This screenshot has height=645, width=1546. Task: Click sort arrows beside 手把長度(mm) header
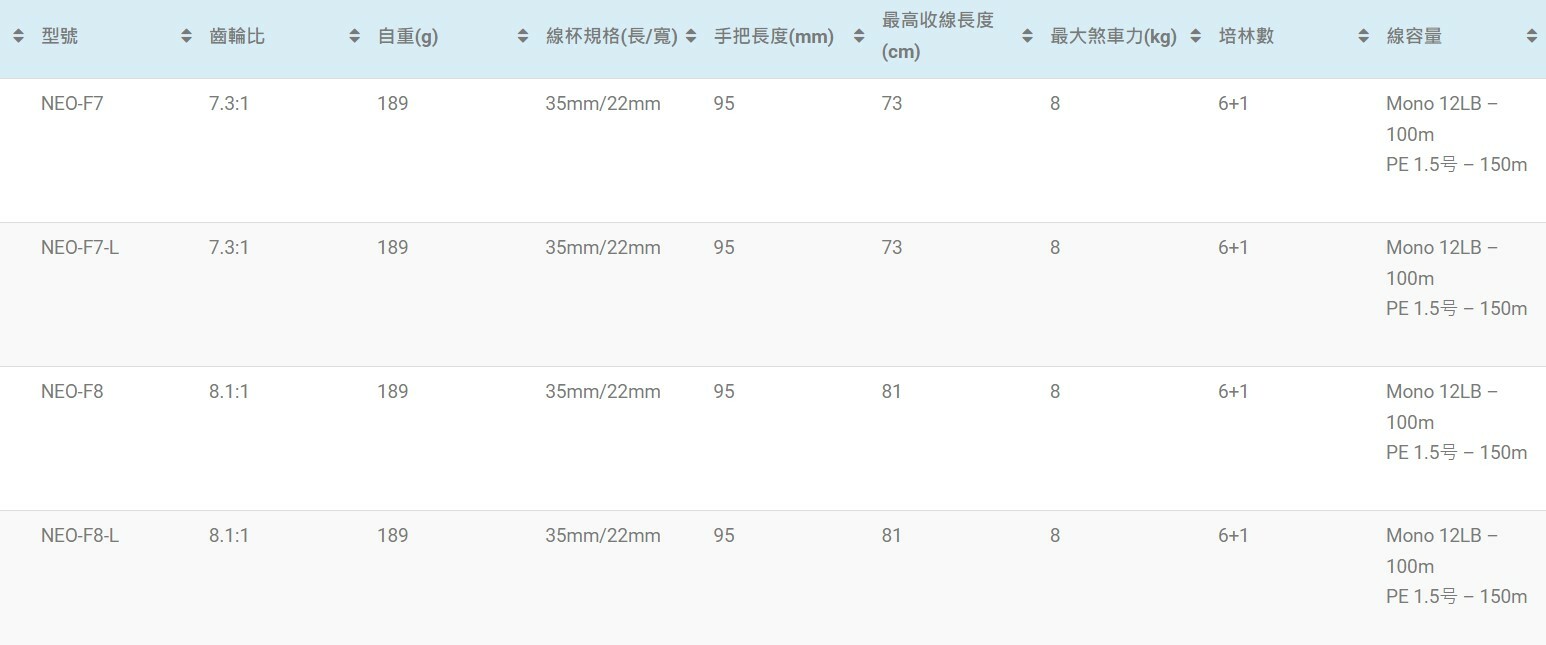858,37
